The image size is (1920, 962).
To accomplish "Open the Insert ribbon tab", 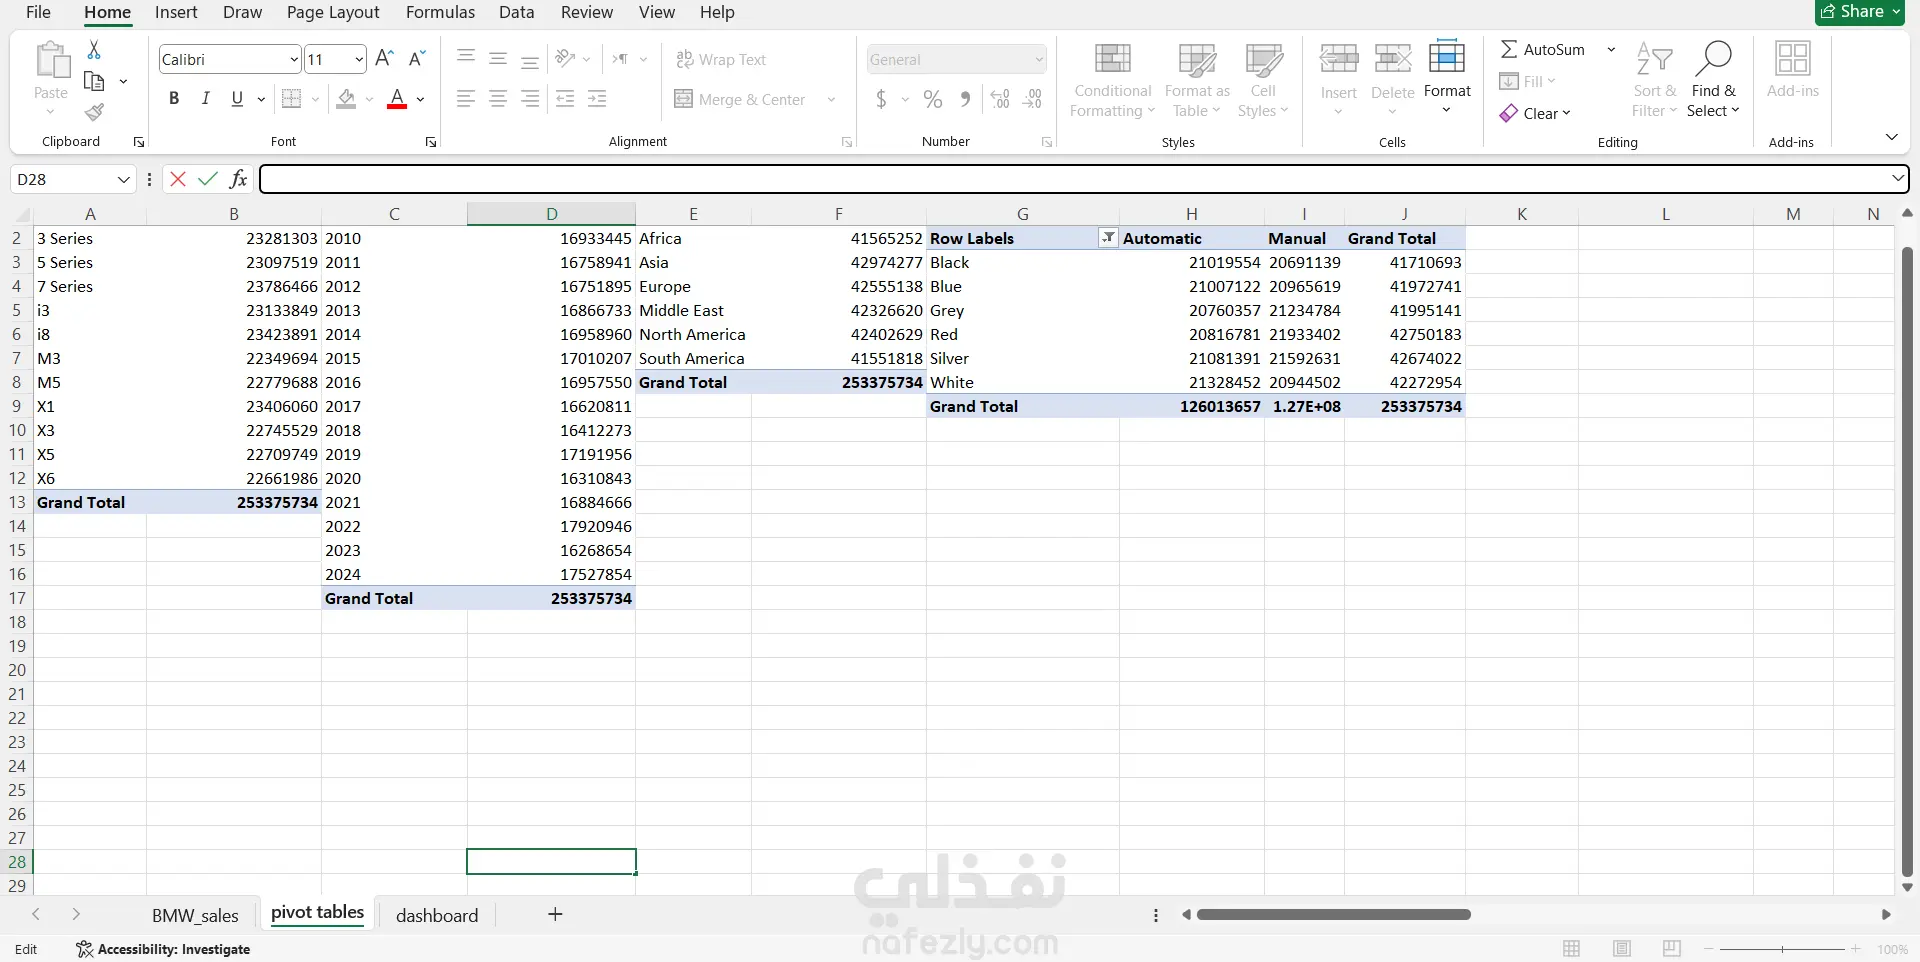I will click(x=176, y=12).
